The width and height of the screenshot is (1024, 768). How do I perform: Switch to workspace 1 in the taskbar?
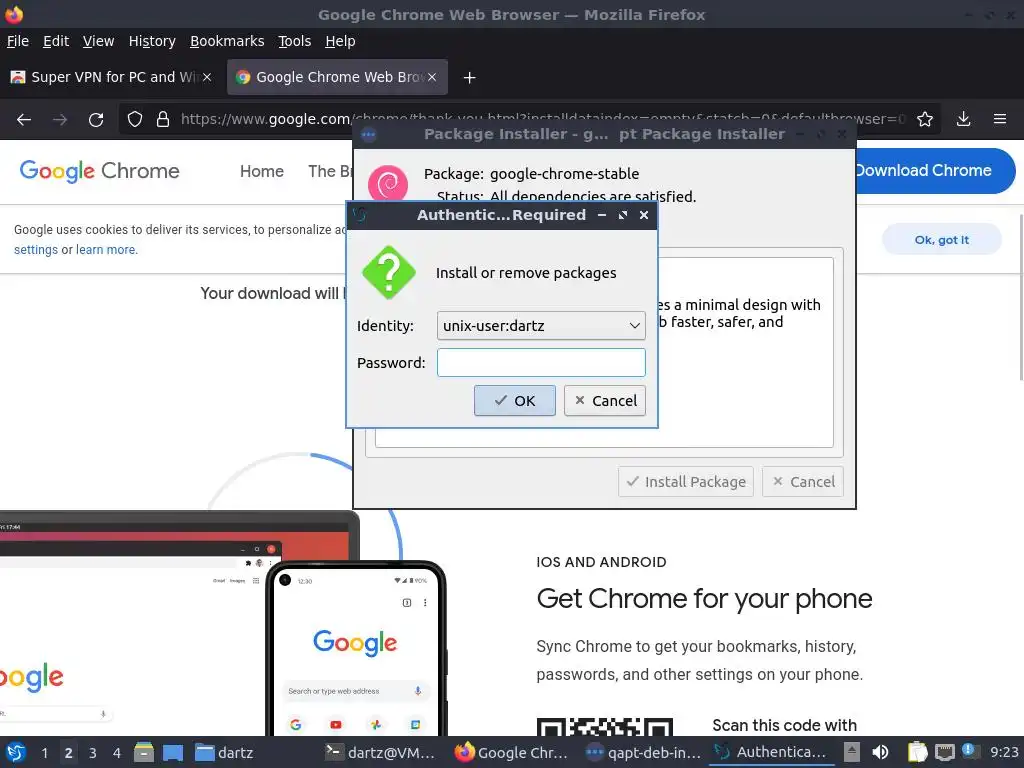(44, 753)
